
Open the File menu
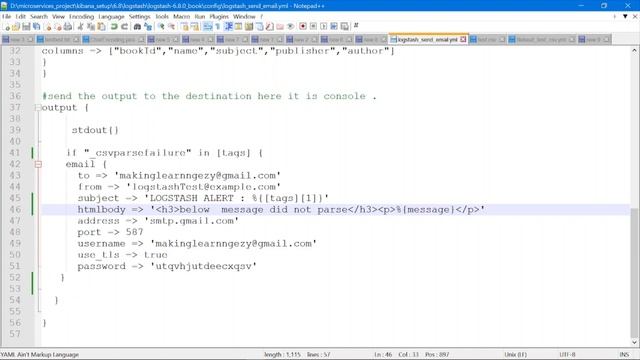click(x=7, y=16)
